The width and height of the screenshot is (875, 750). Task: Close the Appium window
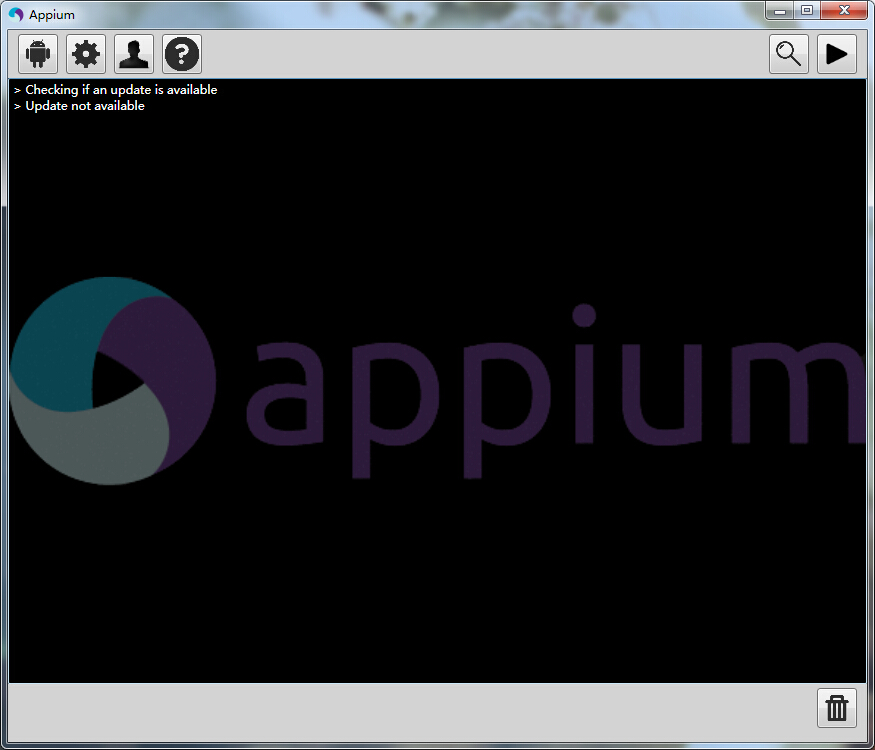tap(844, 11)
